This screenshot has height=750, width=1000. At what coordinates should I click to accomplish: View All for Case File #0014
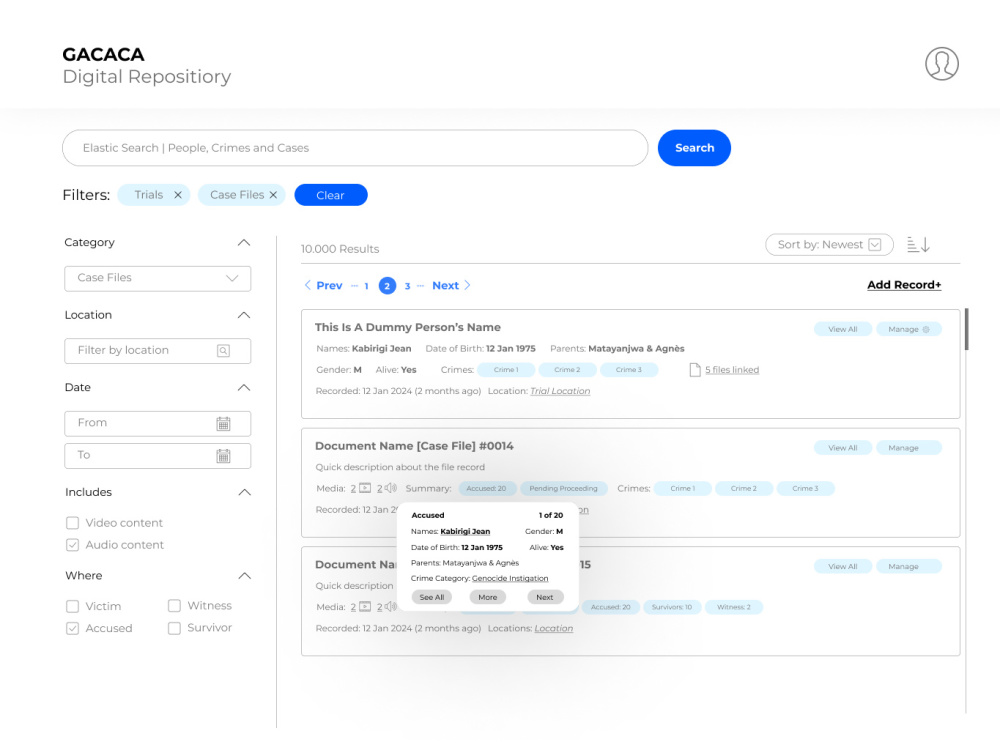[842, 448]
